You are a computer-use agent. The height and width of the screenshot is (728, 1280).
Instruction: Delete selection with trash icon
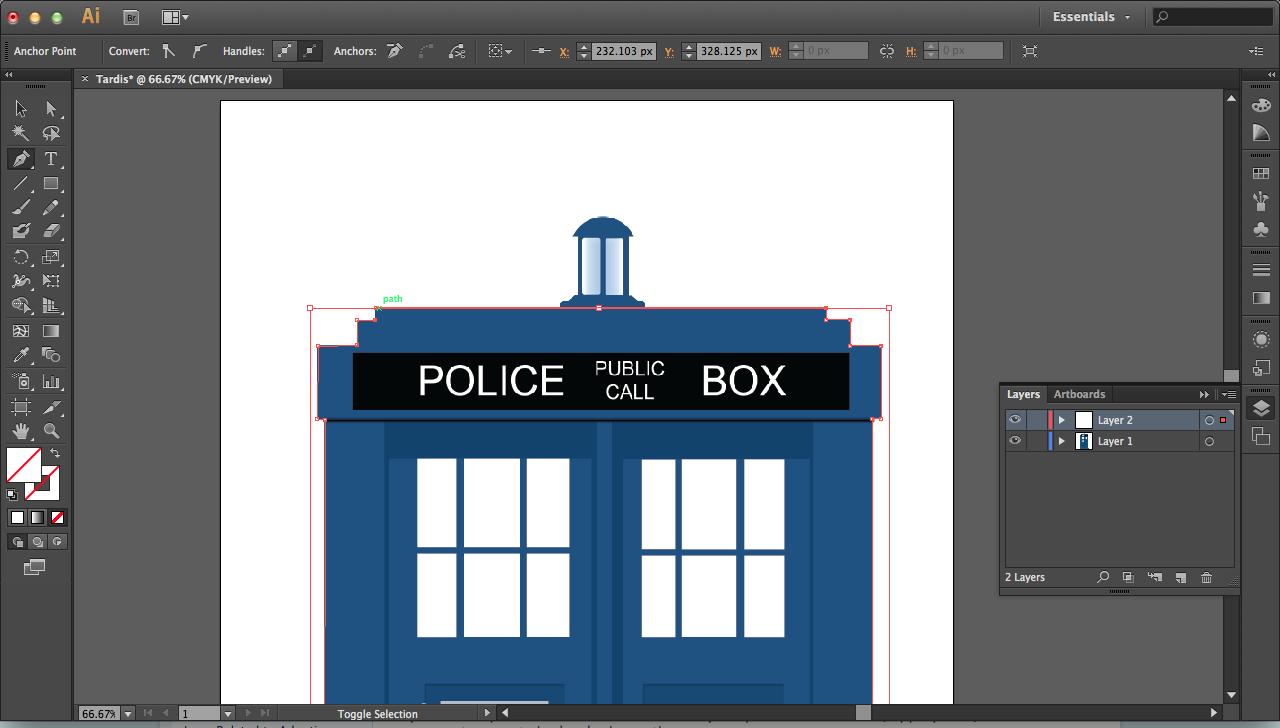tap(1206, 577)
